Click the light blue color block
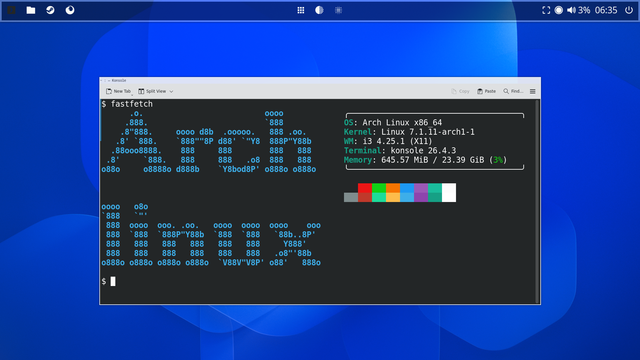 tap(407, 198)
